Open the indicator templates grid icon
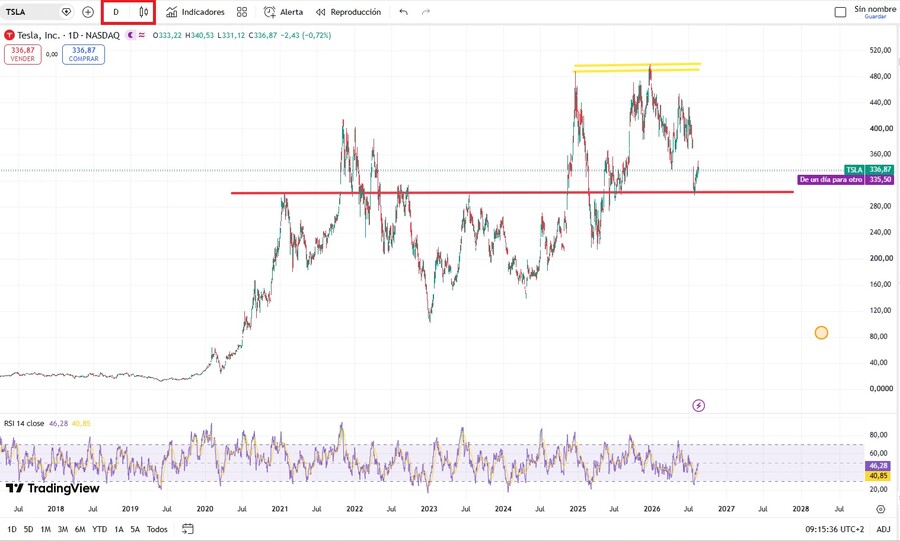The image size is (900, 541). click(242, 12)
